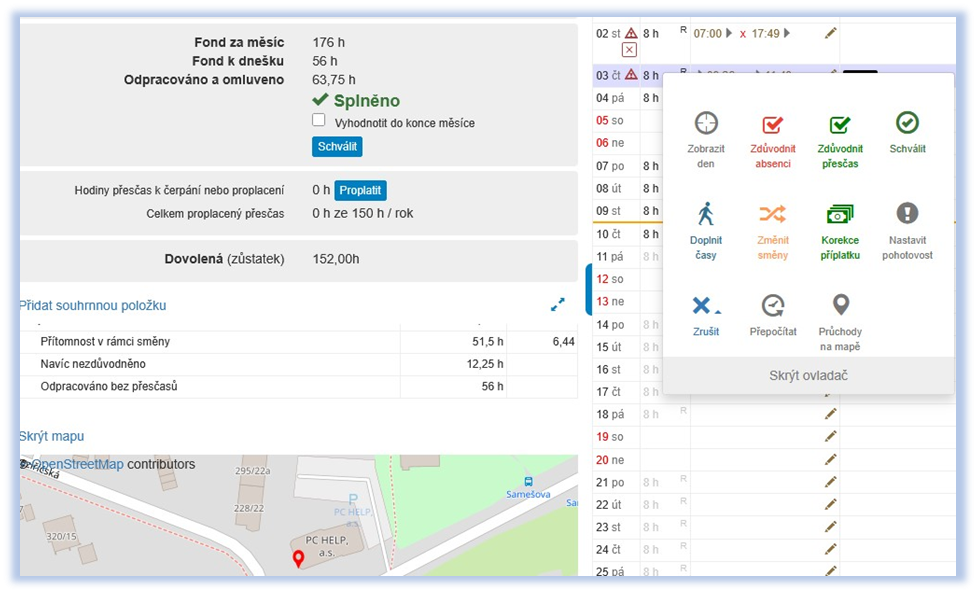Select the Zdůvodnit absenci icon
Screen dimensions: 976x593
click(772, 124)
